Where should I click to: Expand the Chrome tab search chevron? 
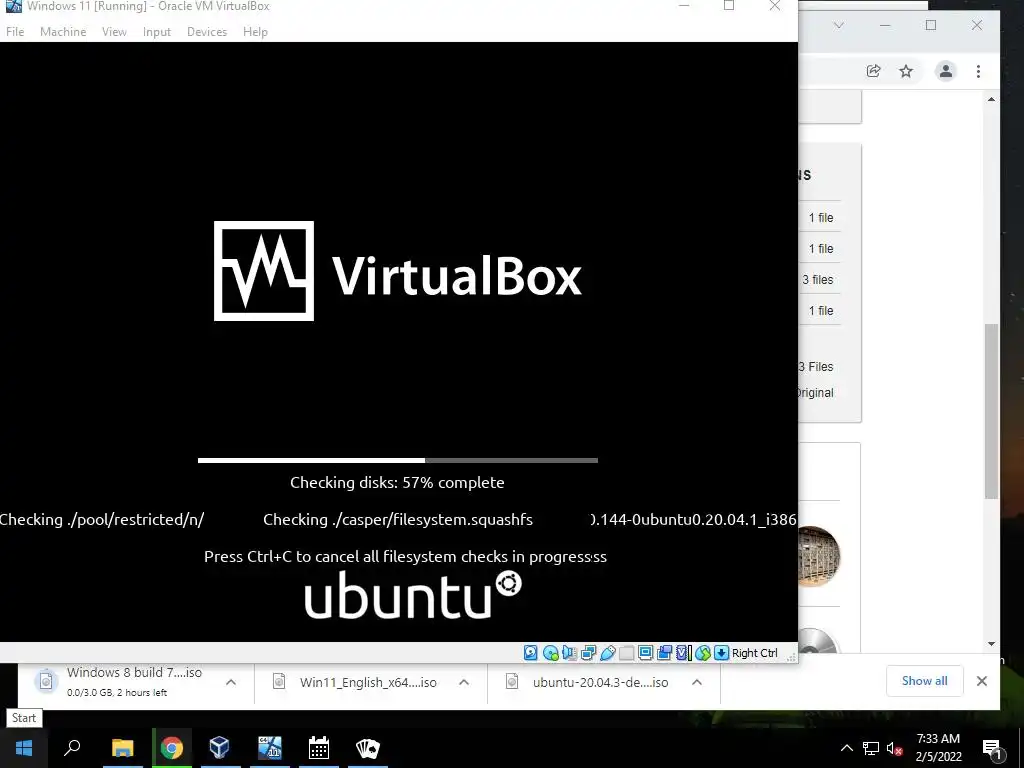pyautogui.click(x=839, y=25)
